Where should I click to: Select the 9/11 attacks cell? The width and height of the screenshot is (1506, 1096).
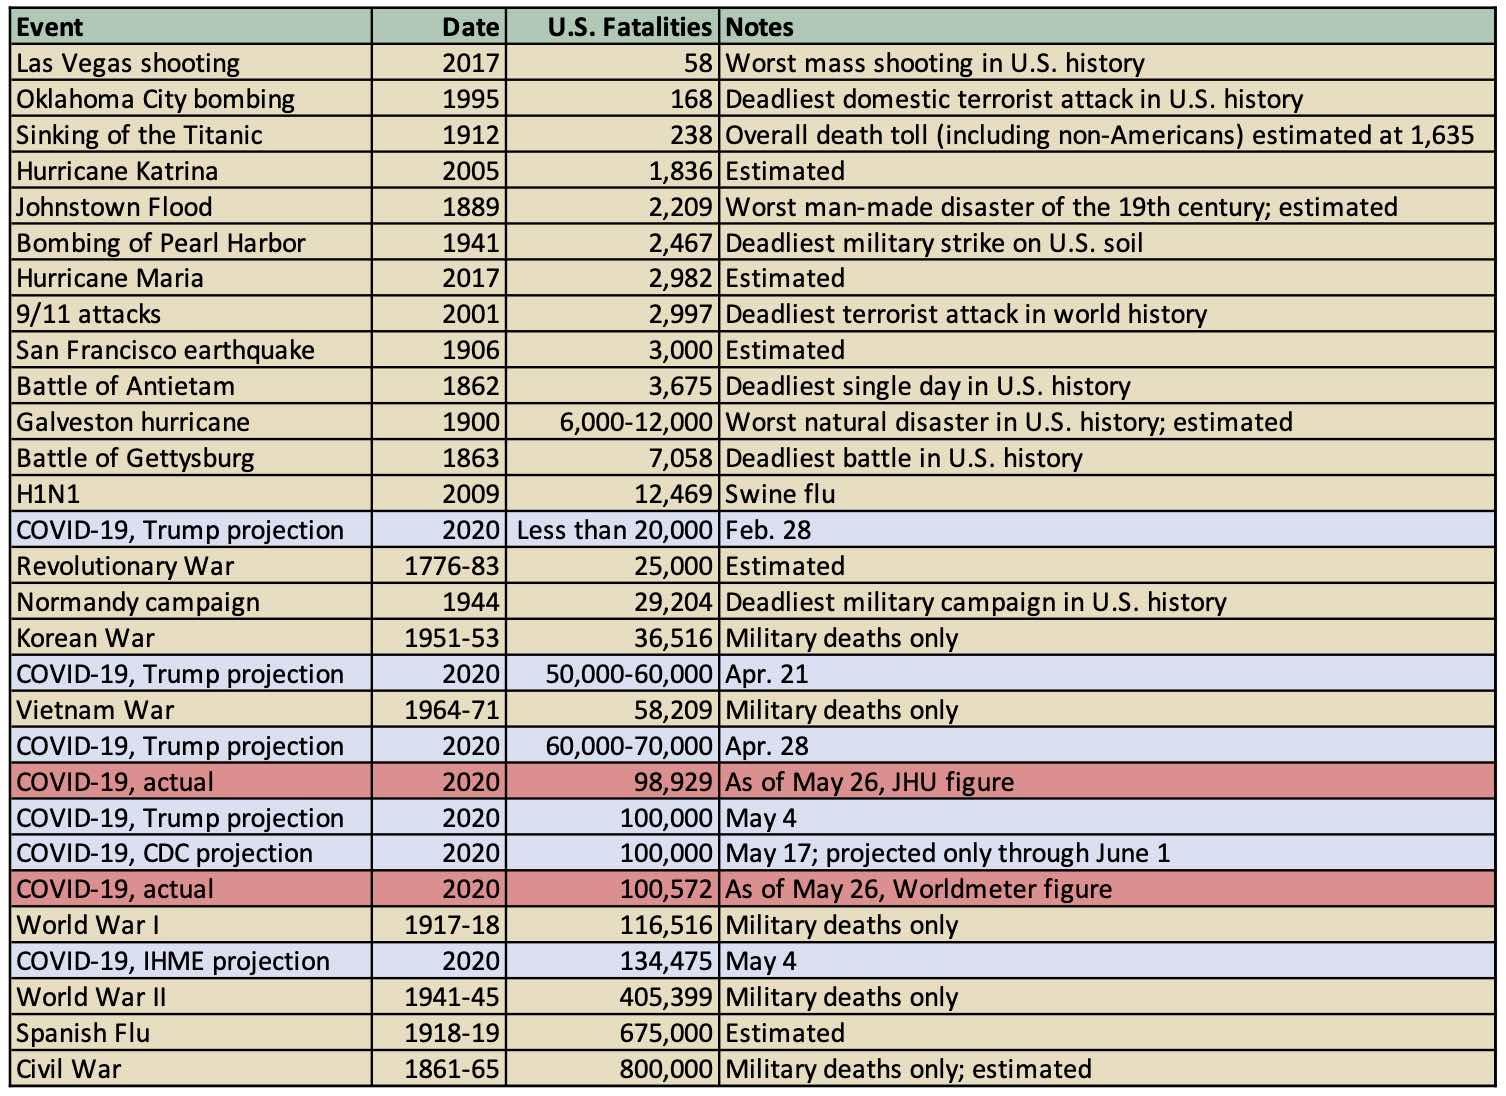coord(191,314)
